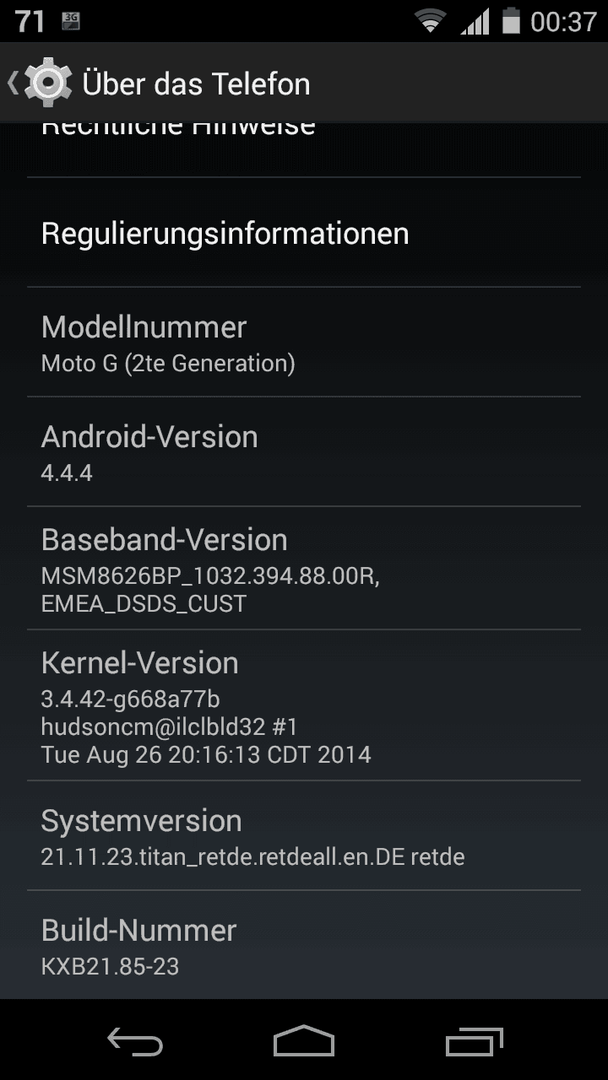This screenshot has height=1080, width=608.
Task: Tap the mobile signal strength icon
Action: 475,21
